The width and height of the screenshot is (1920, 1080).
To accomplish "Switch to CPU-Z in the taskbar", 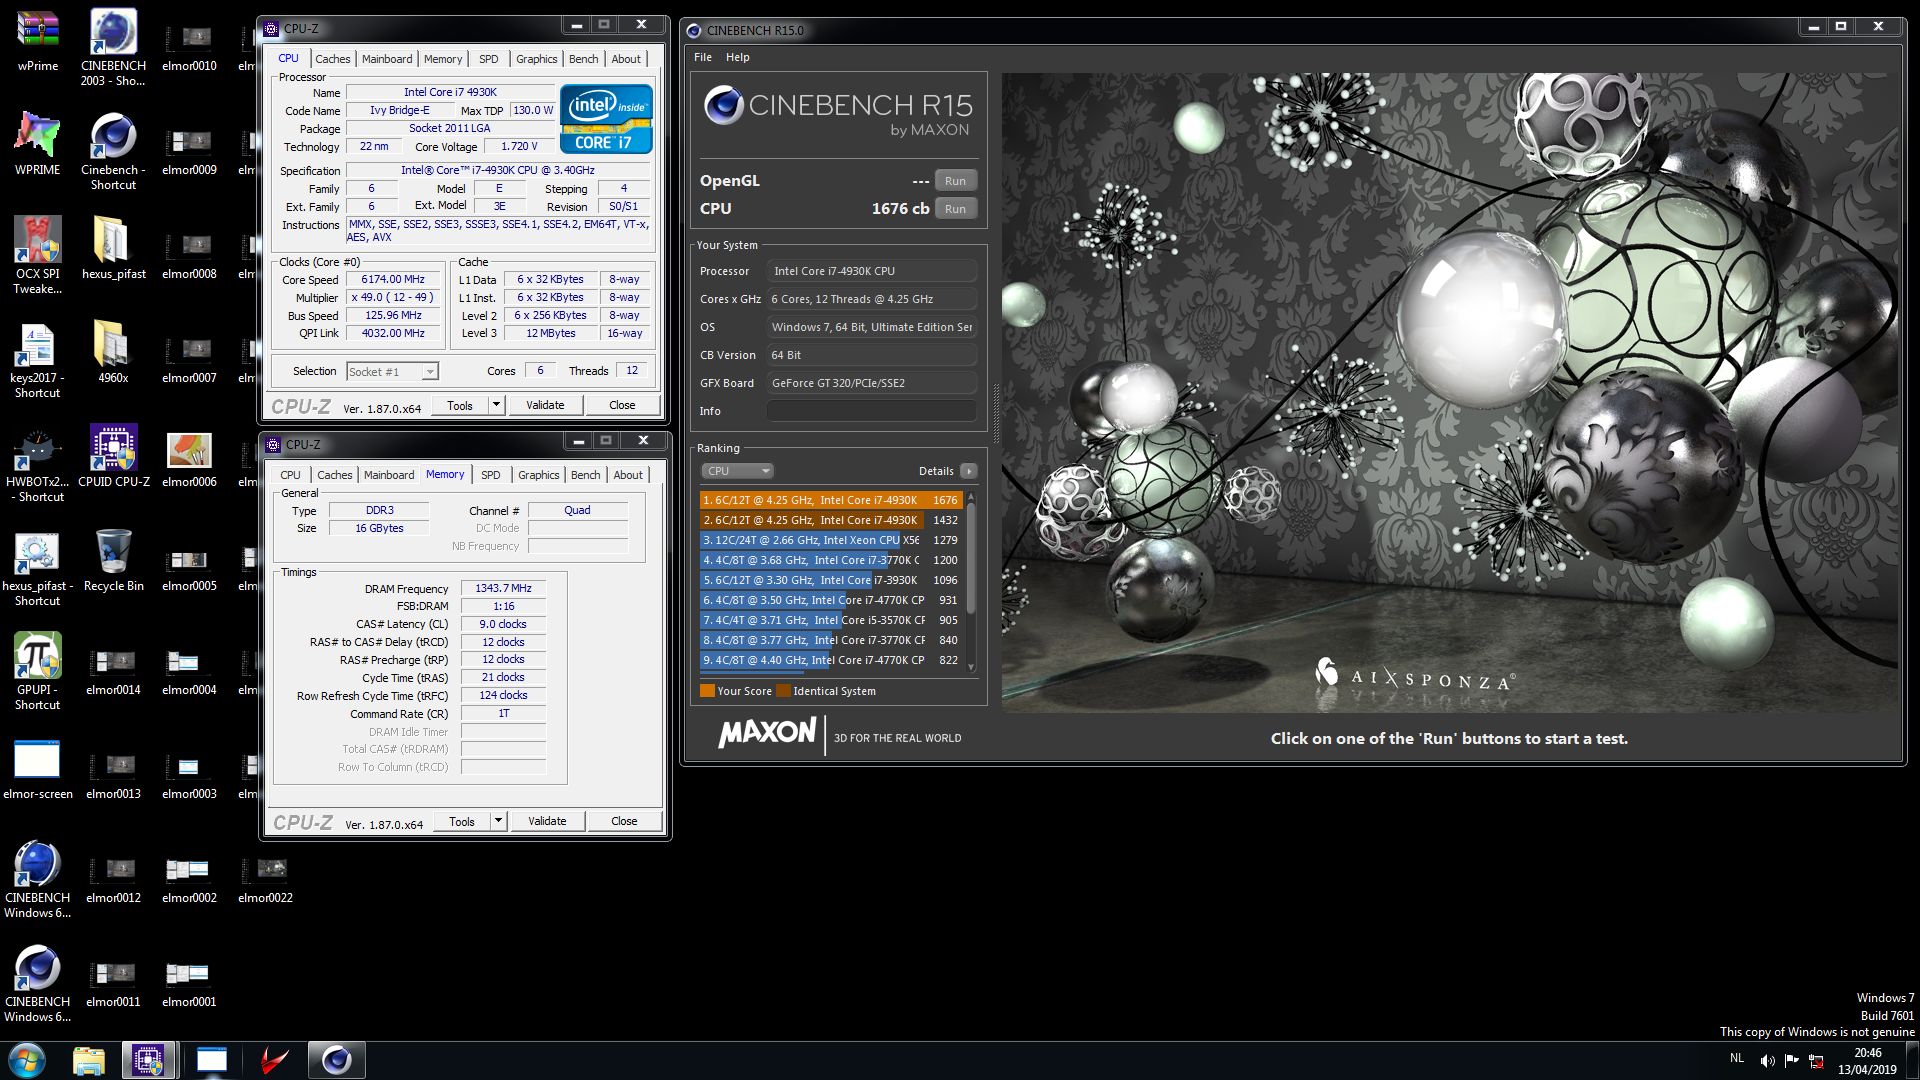I will 150,1060.
